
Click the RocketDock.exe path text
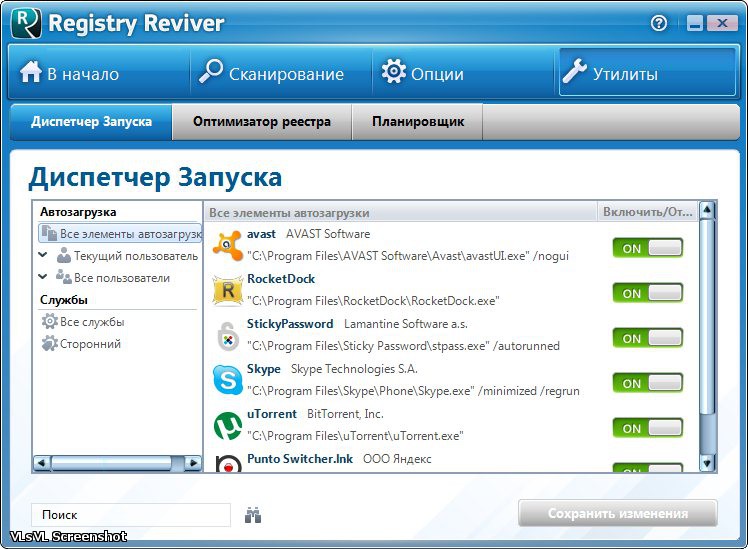373,301
